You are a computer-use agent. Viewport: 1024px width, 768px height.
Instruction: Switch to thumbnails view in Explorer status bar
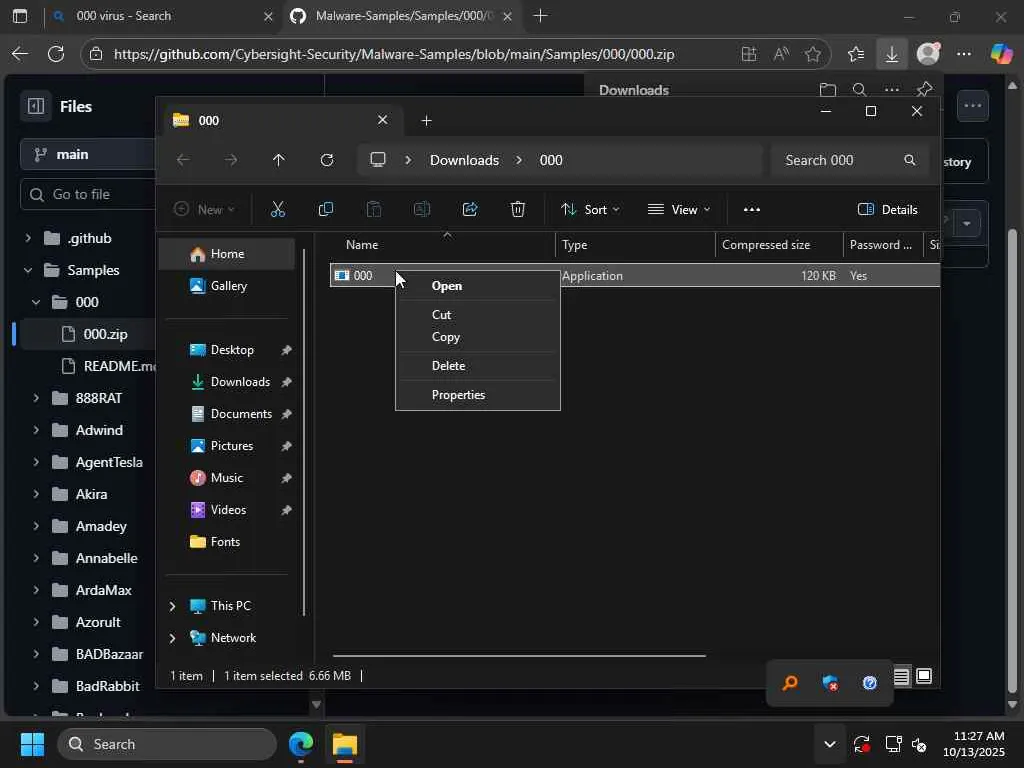(923, 676)
